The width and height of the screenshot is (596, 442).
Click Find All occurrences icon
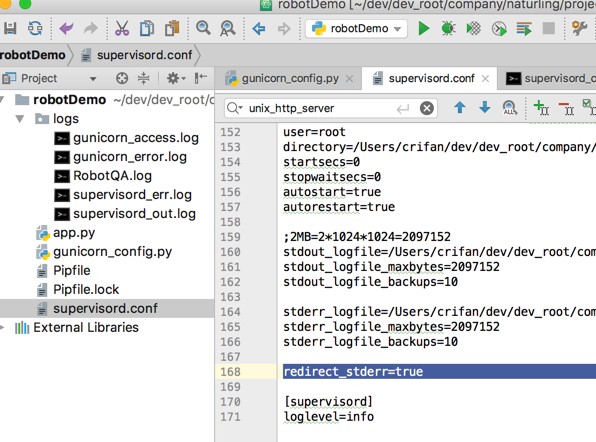[x=509, y=108]
